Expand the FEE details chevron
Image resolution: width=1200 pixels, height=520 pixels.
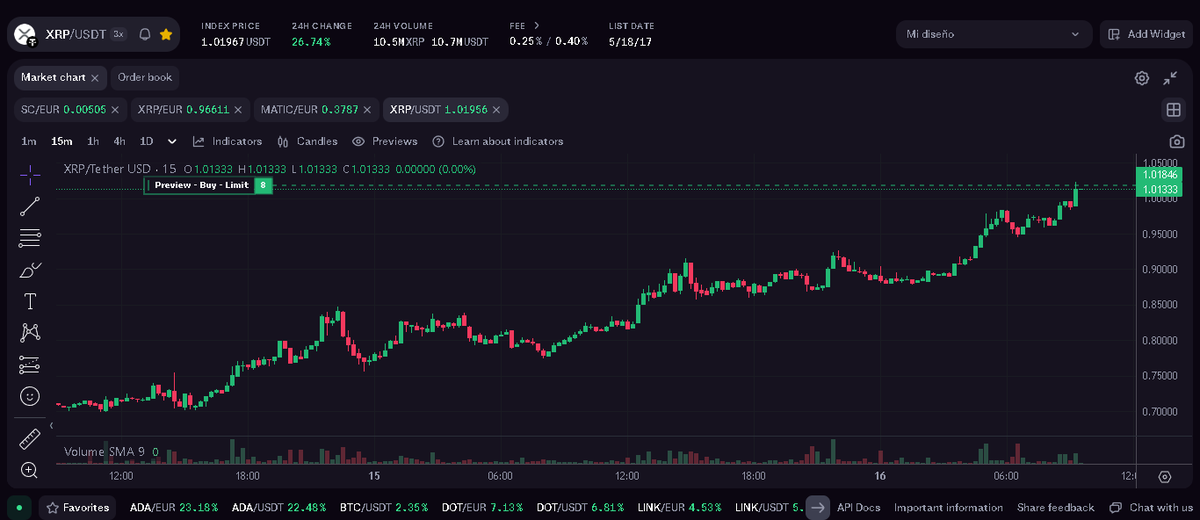point(537,25)
